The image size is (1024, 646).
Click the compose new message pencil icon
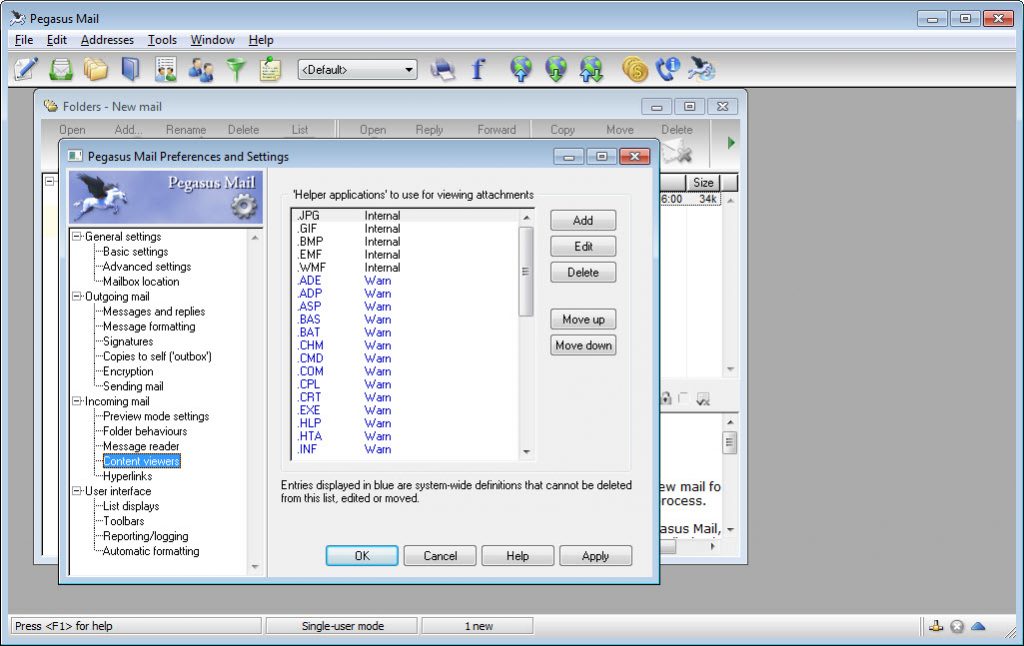coord(25,69)
